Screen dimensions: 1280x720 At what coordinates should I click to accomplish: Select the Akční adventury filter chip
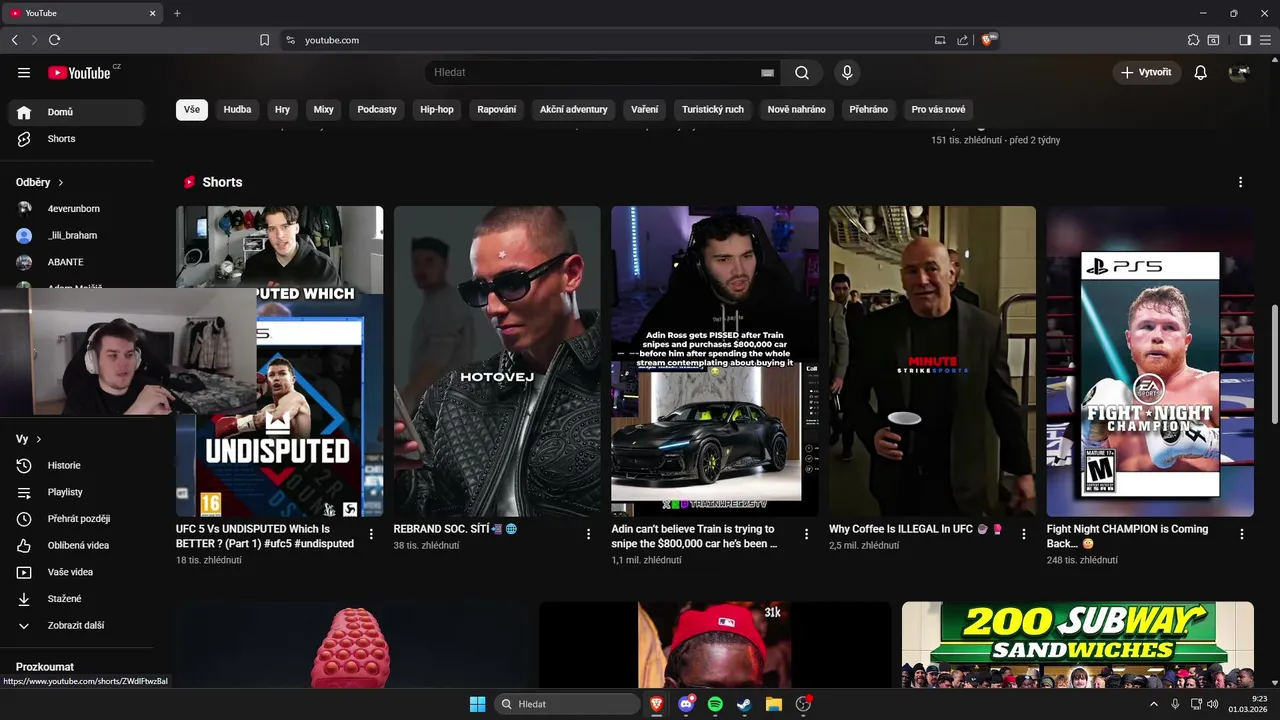point(574,109)
